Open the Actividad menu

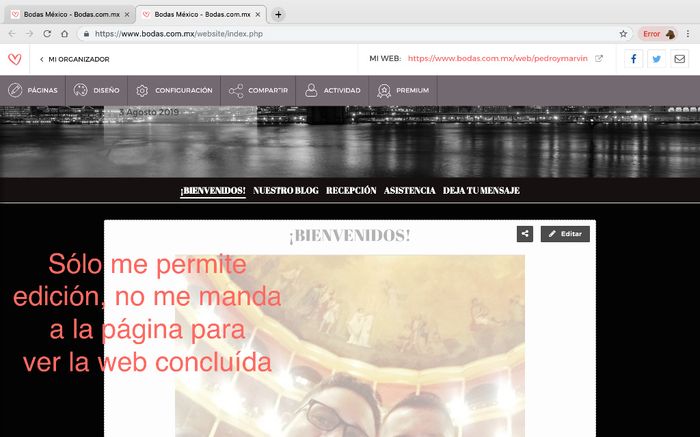332,90
